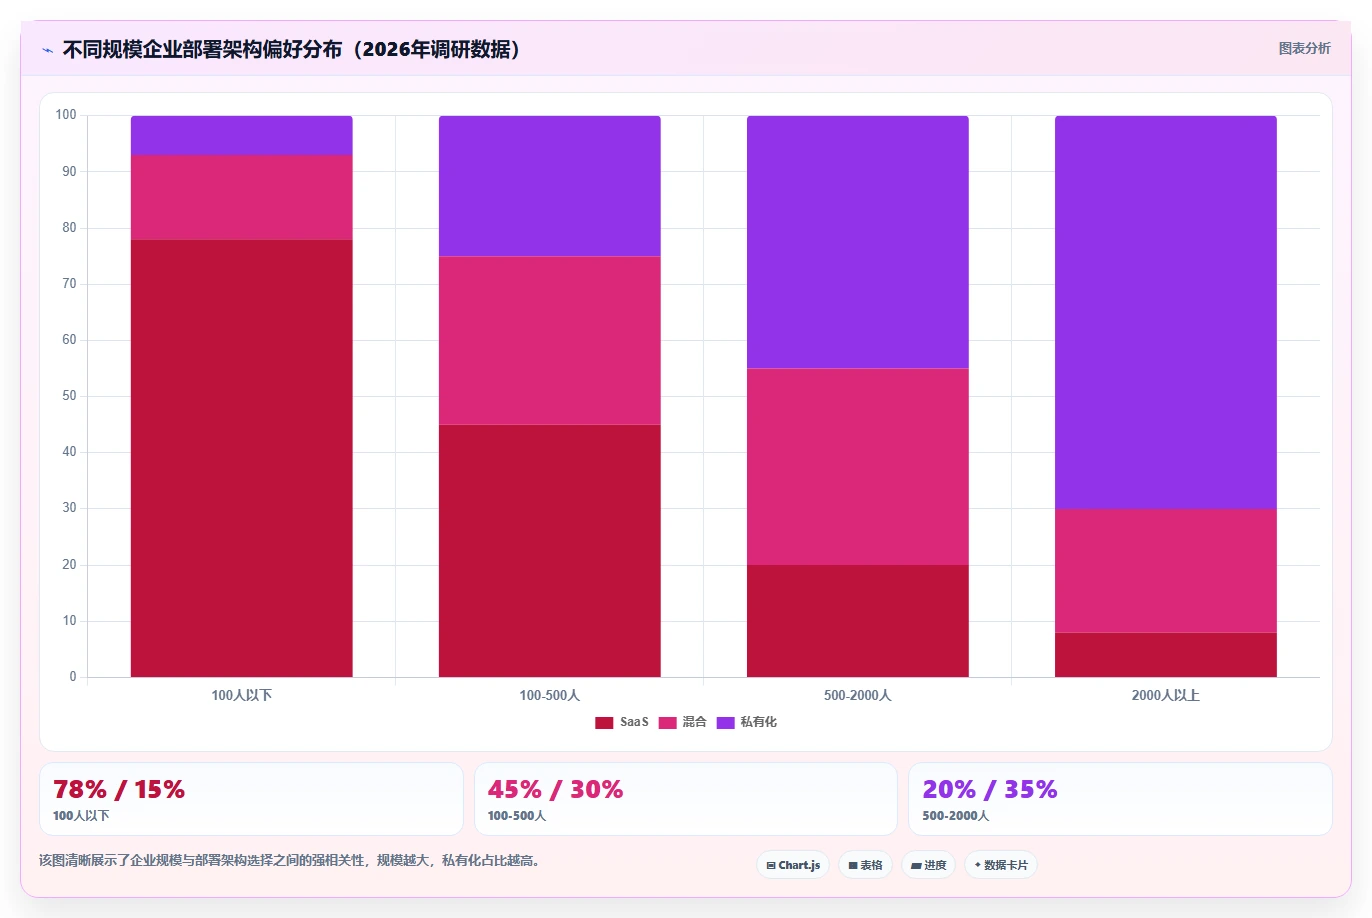Click the 表格 tag
The height and width of the screenshot is (918, 1372).
(x=865, y=865)
